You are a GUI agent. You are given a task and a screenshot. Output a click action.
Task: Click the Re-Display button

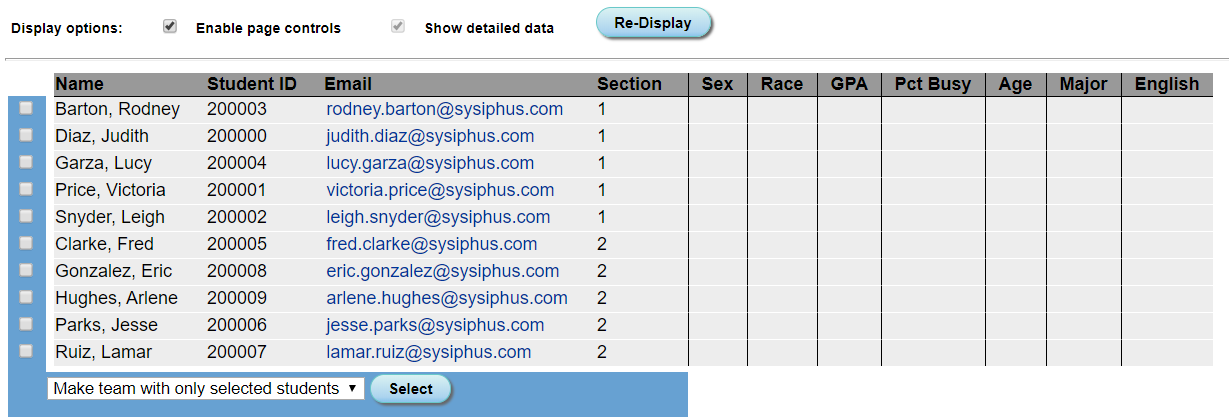(x=653, y=23)
